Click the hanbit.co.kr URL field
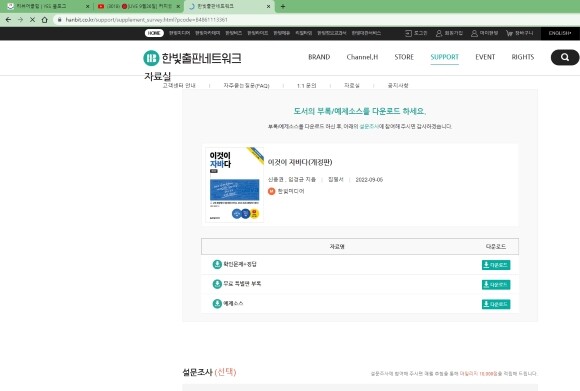This screenshot has width=580, height=391. tap(146, 20)
